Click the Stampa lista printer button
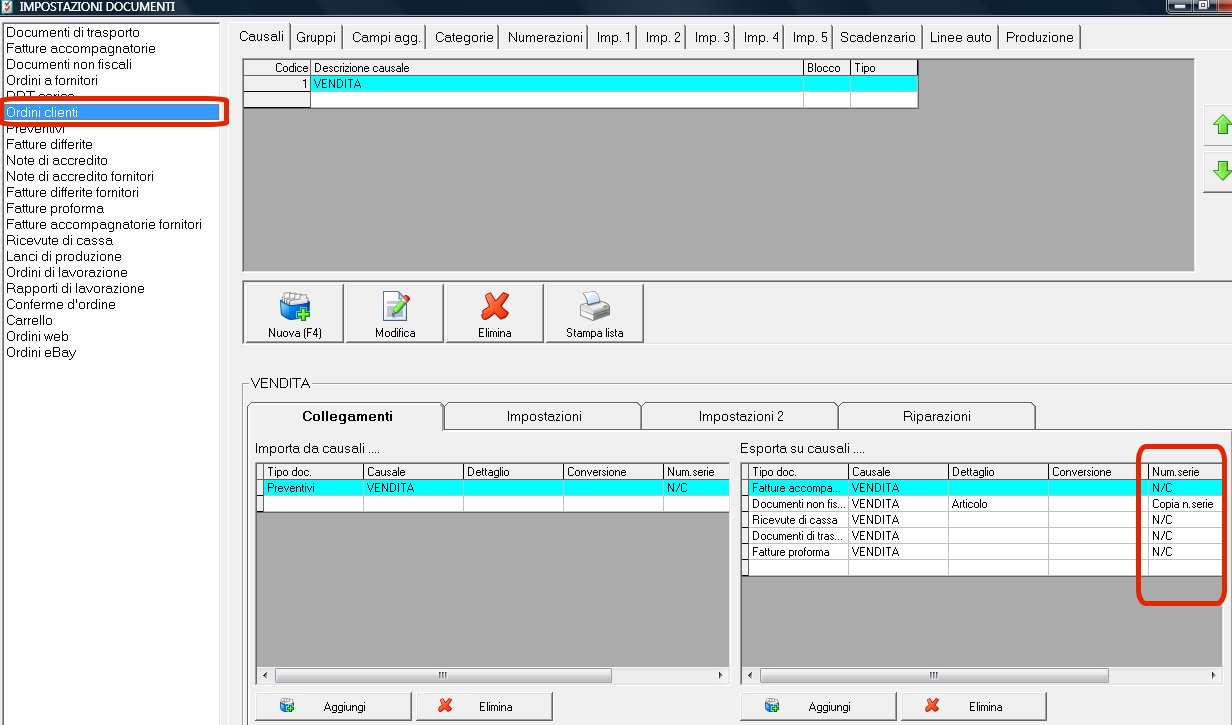The height and width of the screenshot is (725, 1232). pos(595,313)
